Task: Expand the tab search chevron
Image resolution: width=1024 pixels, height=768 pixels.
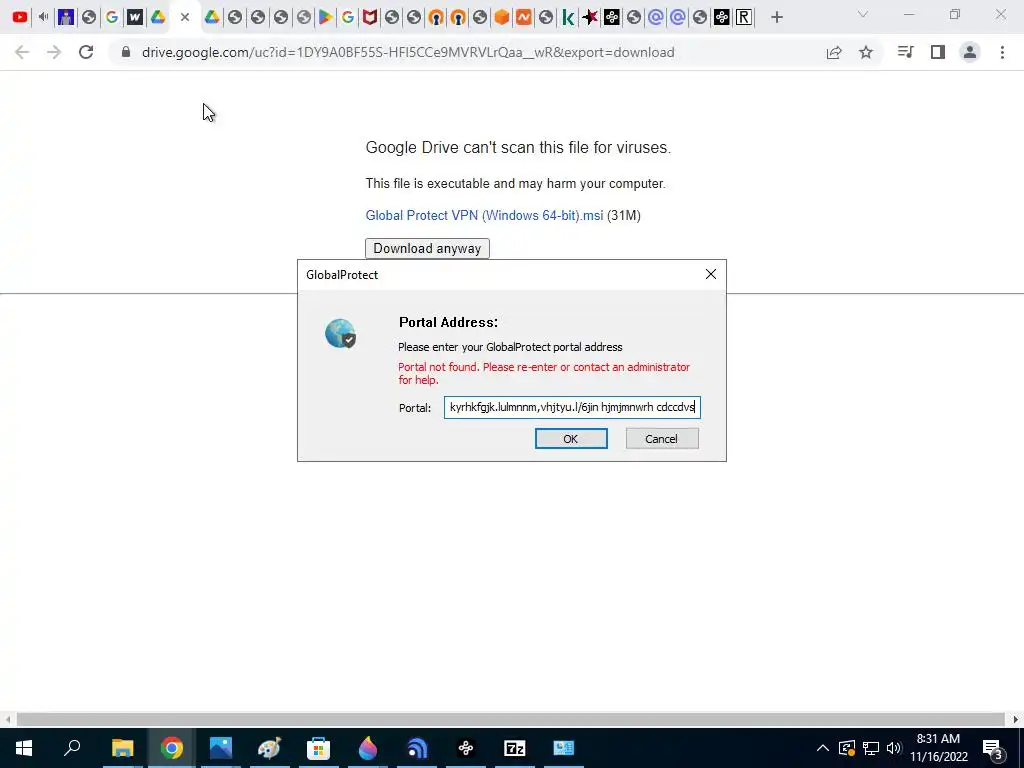Action: [863, 14]
